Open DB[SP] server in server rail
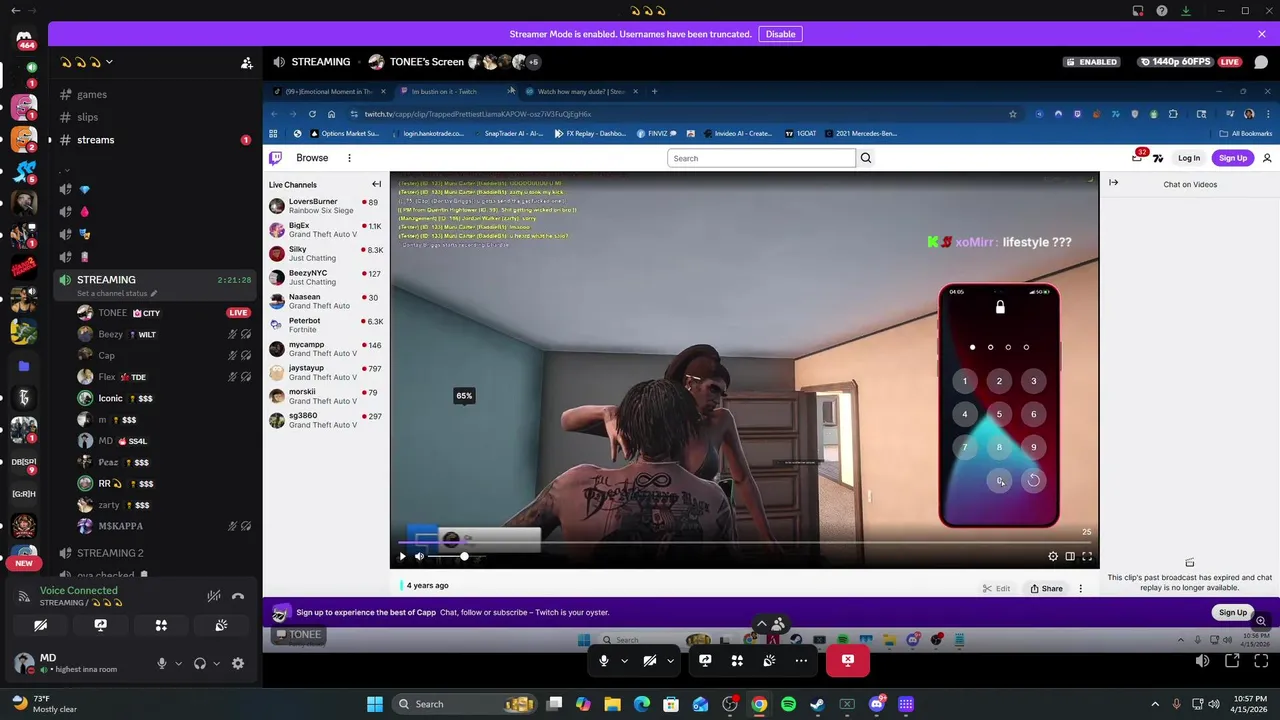The image size is (1280, 720). (24, 462)
